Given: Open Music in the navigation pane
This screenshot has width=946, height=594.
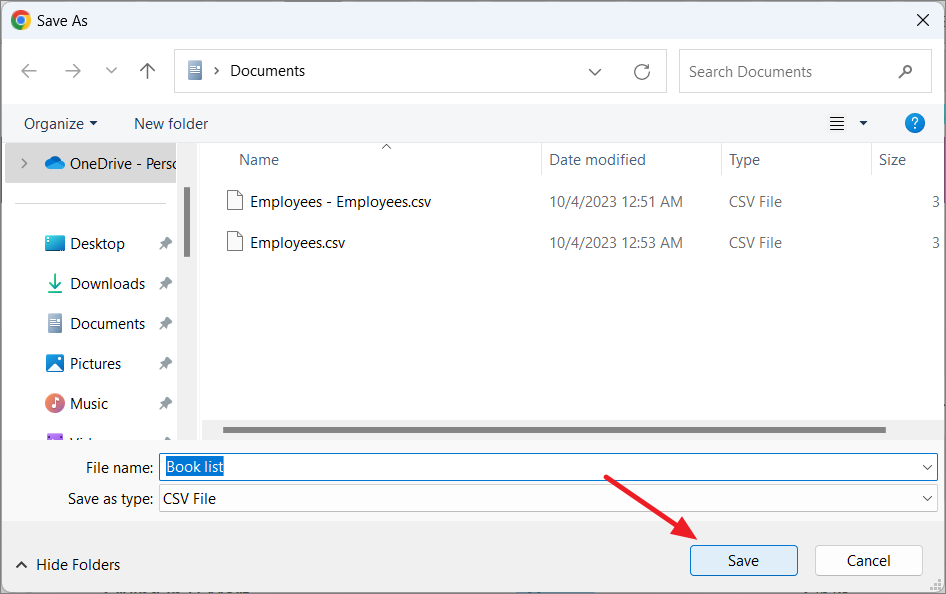Looking at the screenshot, I should click(x=89, y=403).
